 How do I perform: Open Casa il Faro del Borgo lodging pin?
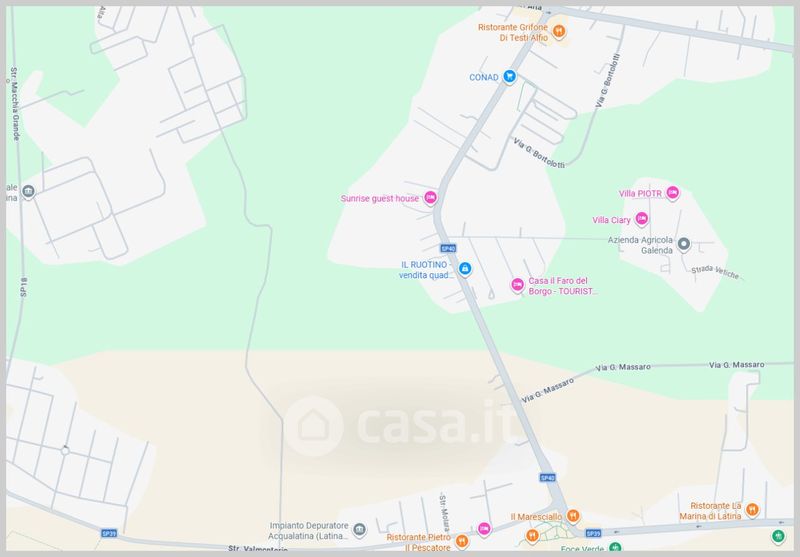click(x=517, y=285)
